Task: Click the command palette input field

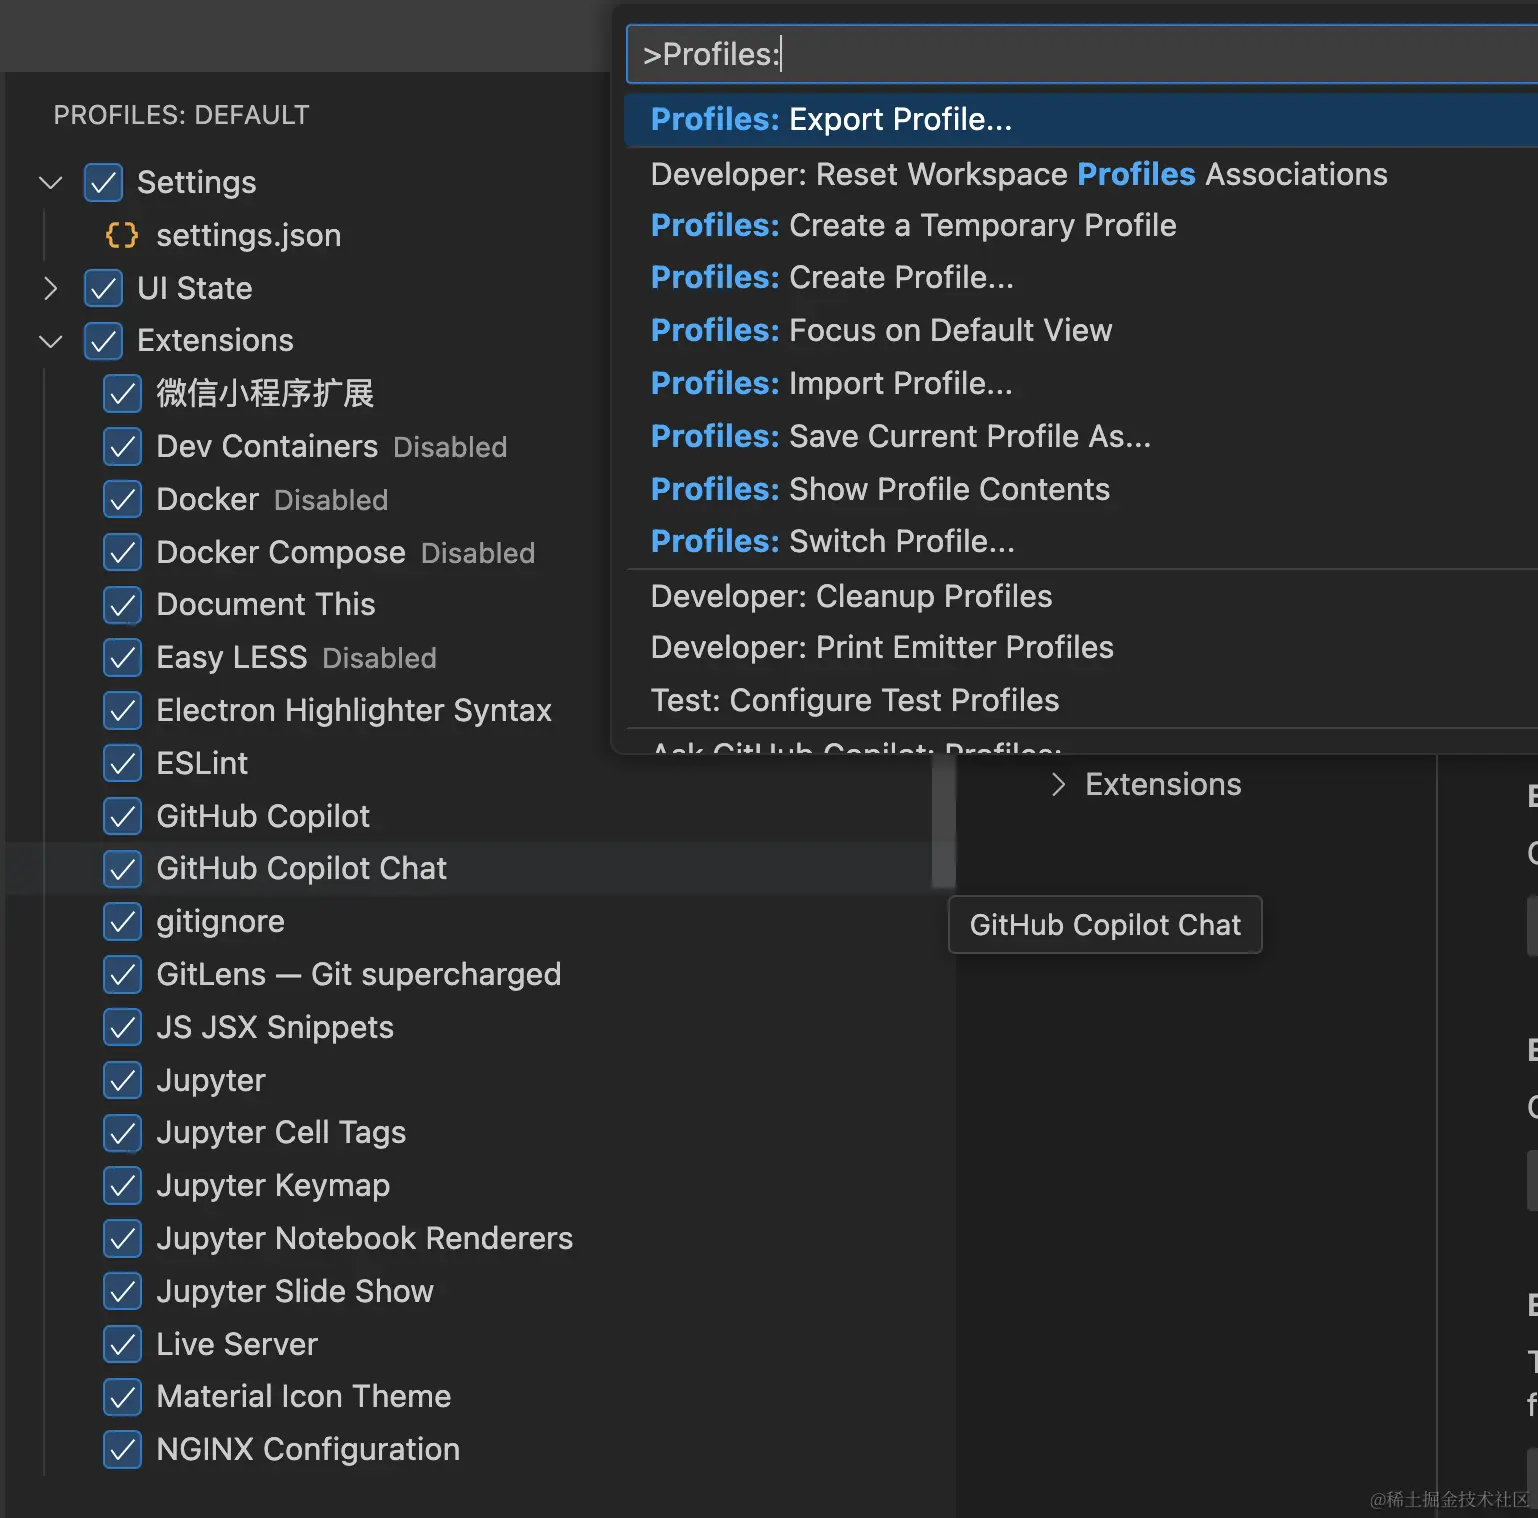Action: [x=1080, y=54]
